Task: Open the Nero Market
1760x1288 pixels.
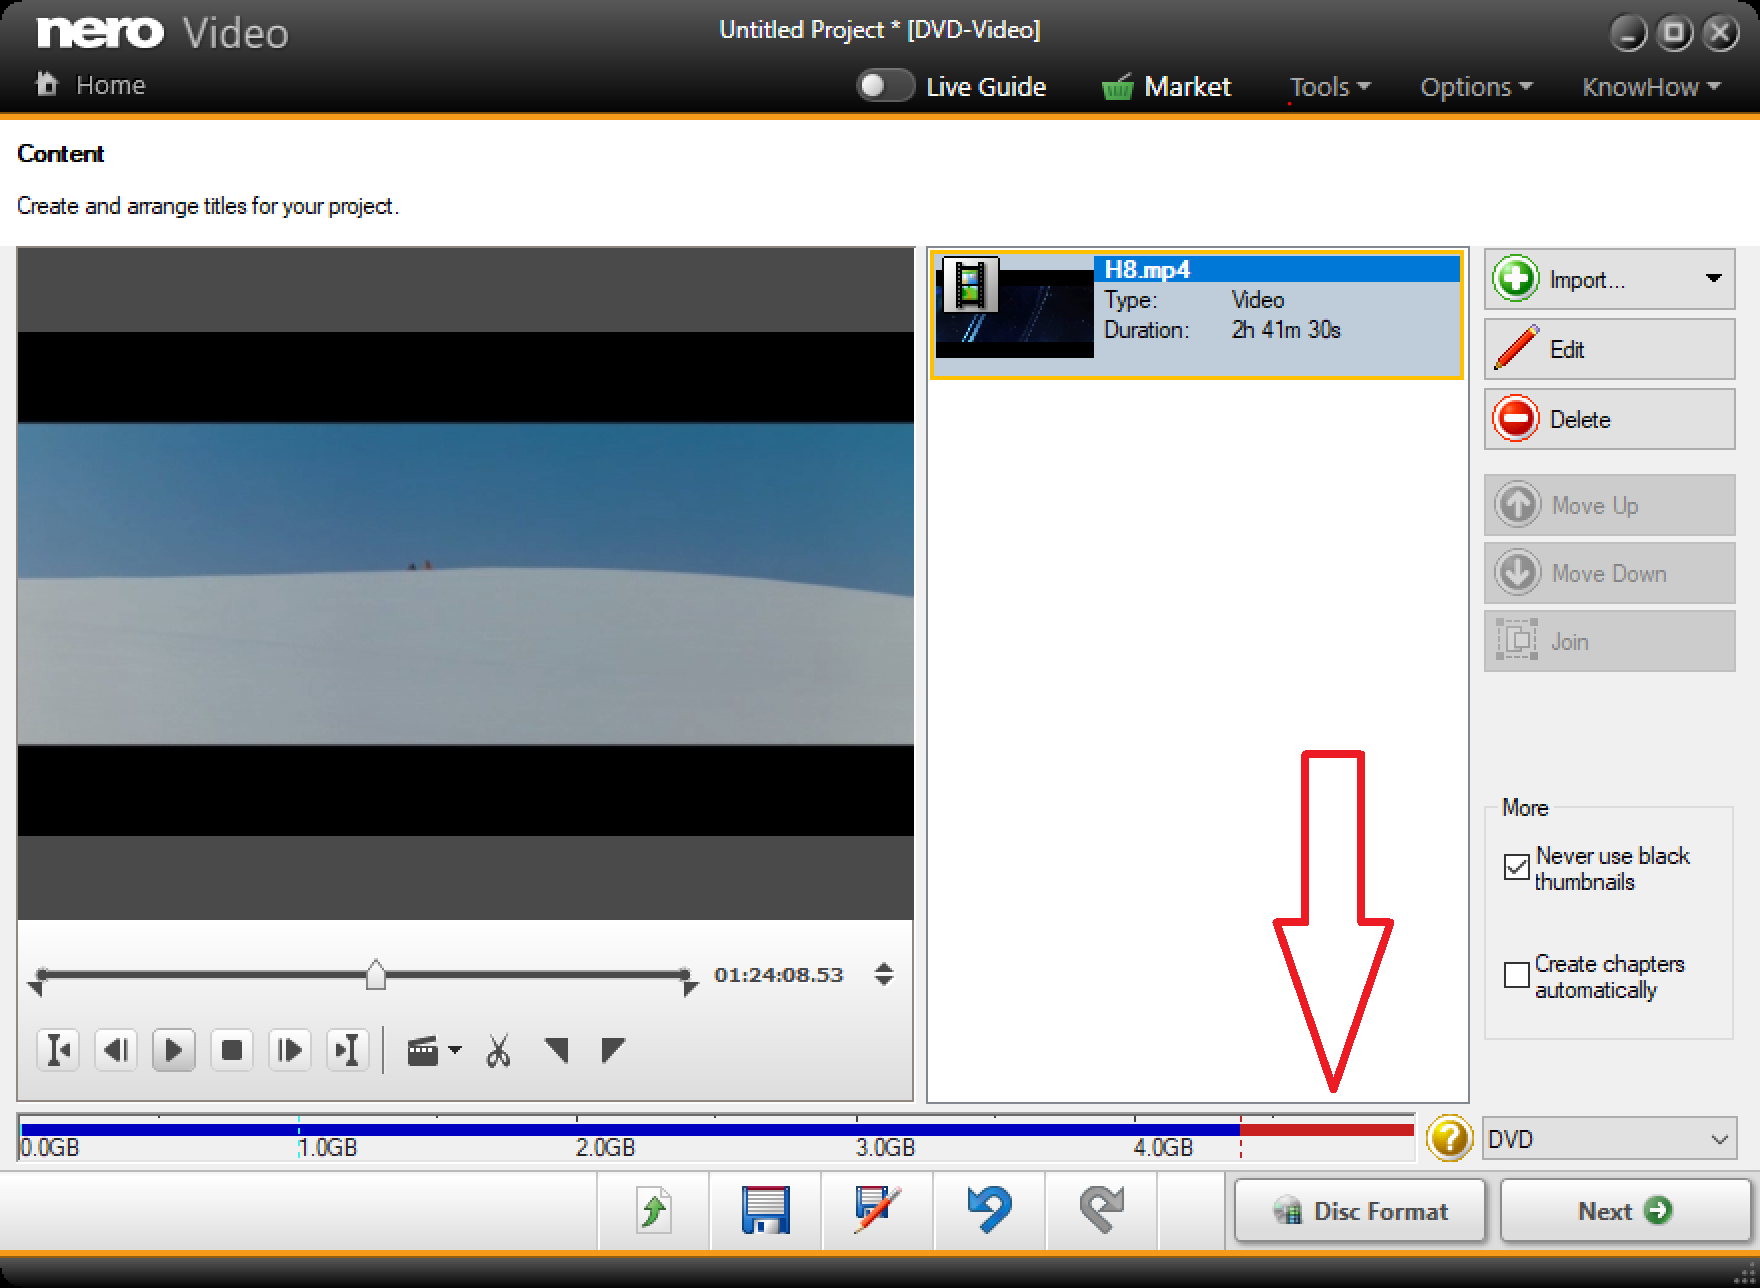Action: click(x=1166, y=87)
